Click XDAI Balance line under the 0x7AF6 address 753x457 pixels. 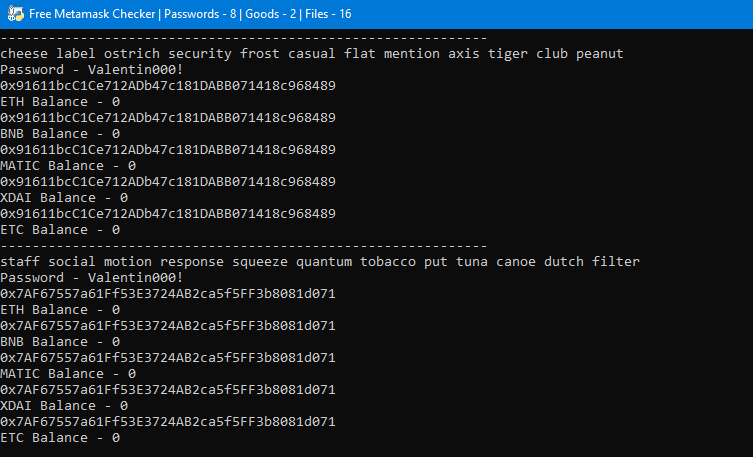[64, 406]
